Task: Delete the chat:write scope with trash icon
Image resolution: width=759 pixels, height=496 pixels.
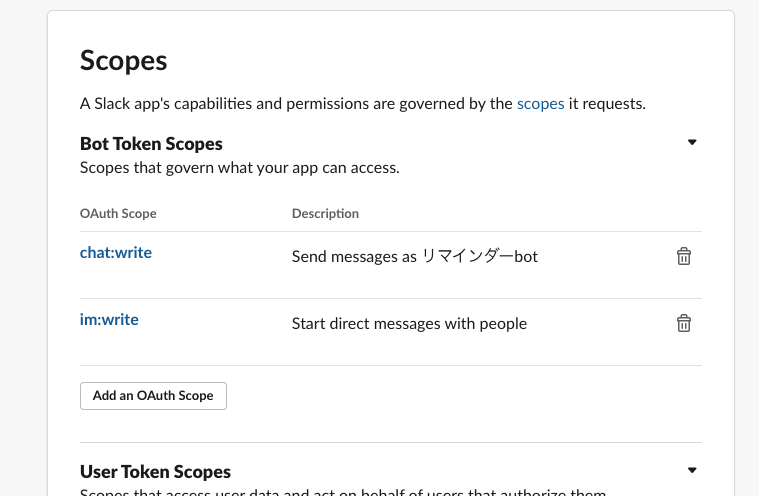Action: coord(684,256)
